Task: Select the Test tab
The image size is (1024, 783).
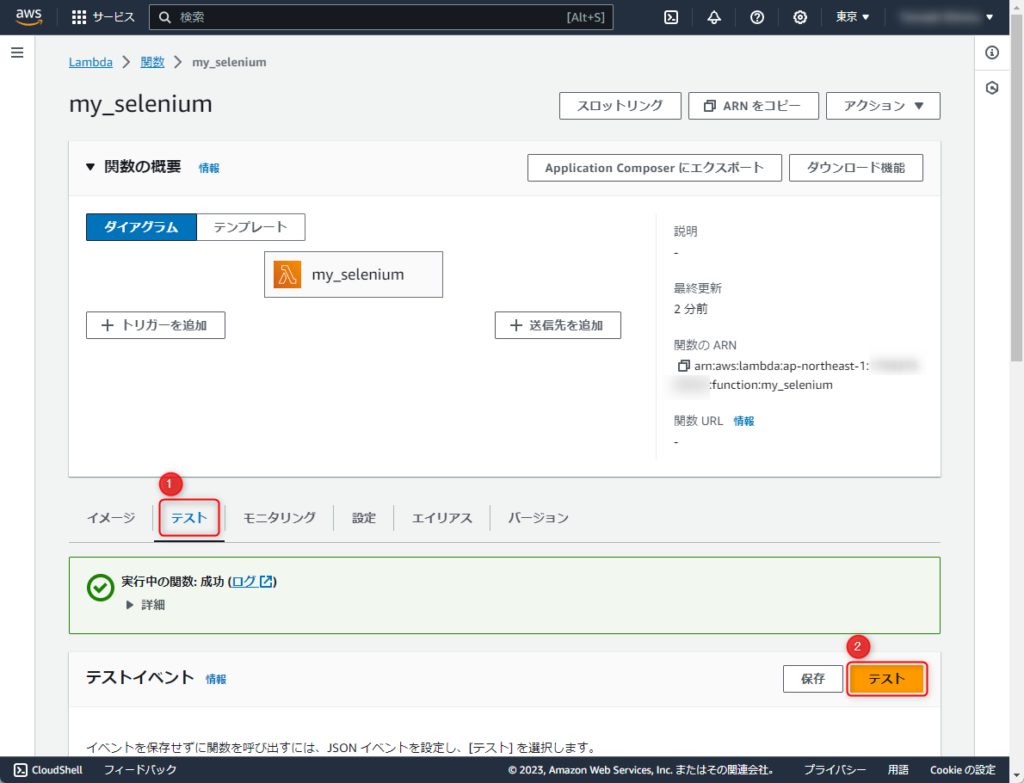Action: (x=189, y=518)
